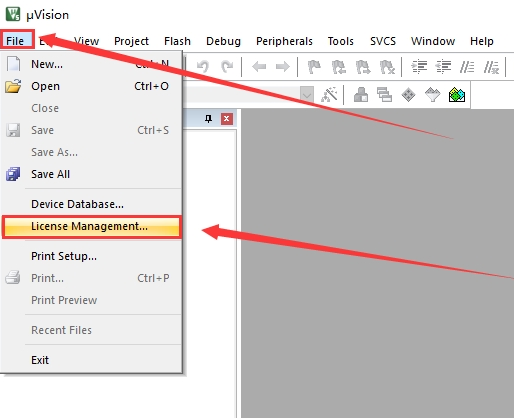Open Manage Project Items icon
Image resolution: width=514 pixels, height=418 pixels.
(x=361, y=95)
